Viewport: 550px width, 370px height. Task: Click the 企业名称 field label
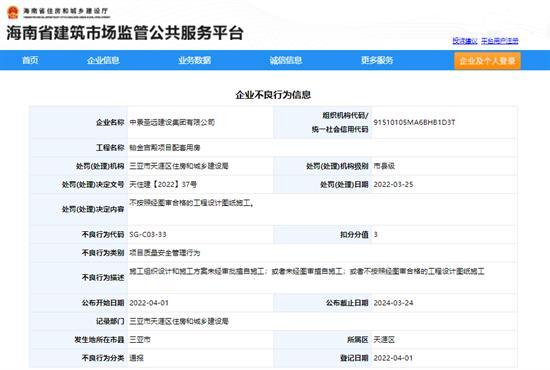point(110,122)
